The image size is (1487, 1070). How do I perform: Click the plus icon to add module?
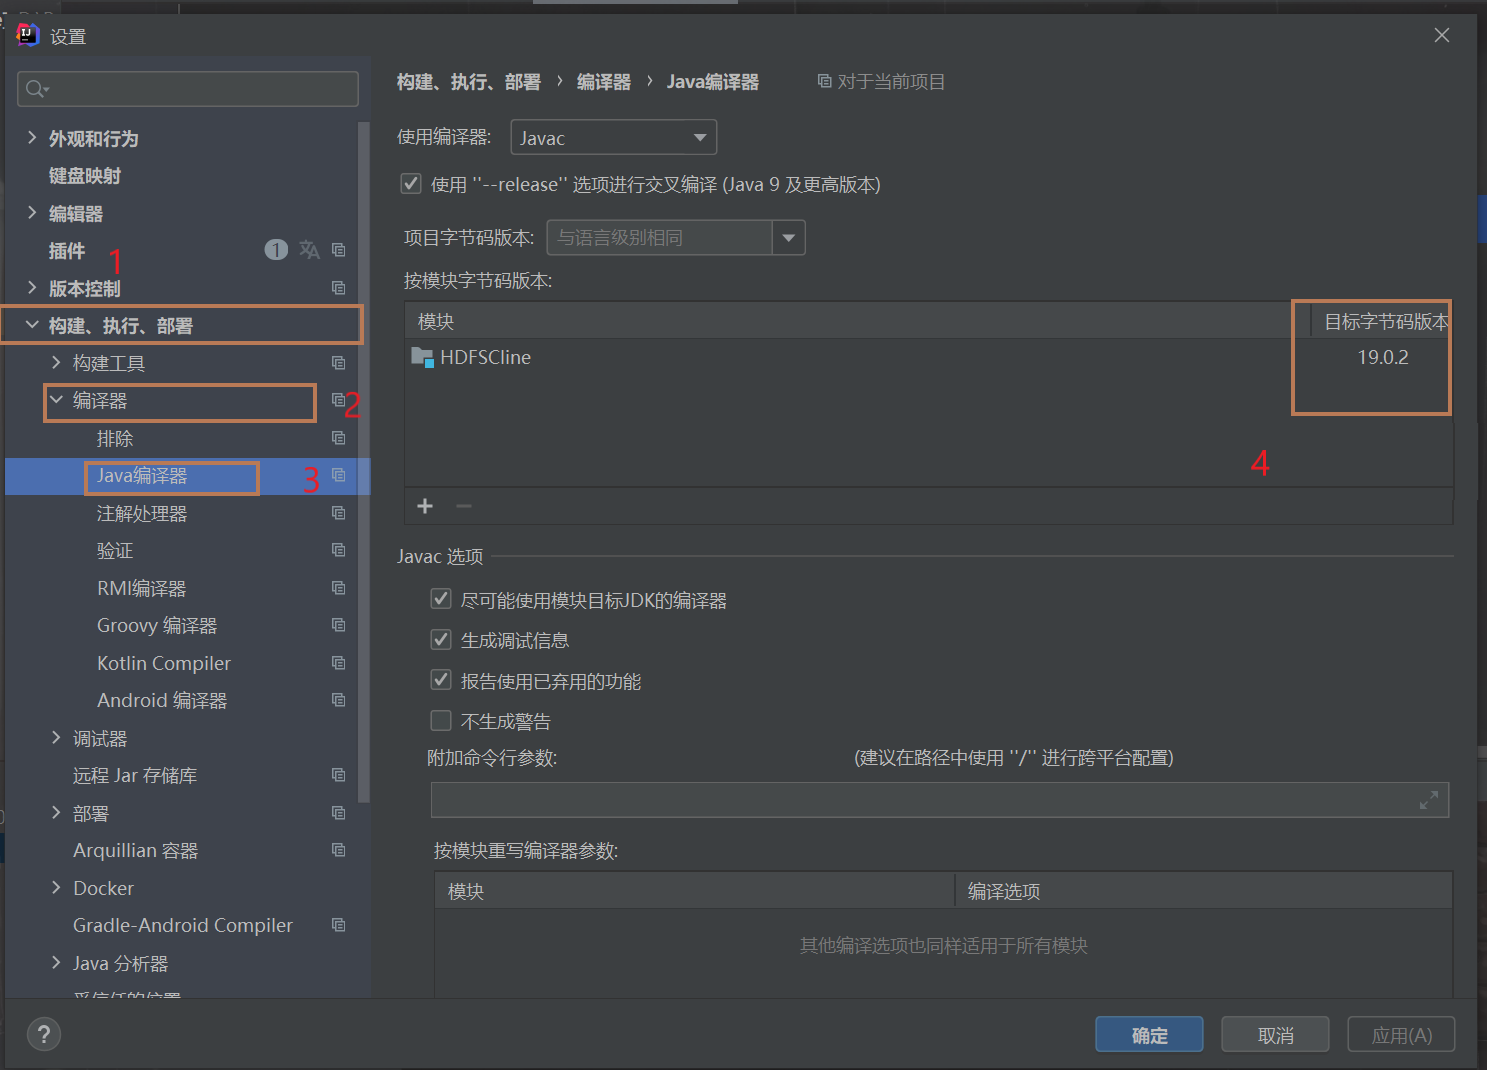[x=425, y=506]
